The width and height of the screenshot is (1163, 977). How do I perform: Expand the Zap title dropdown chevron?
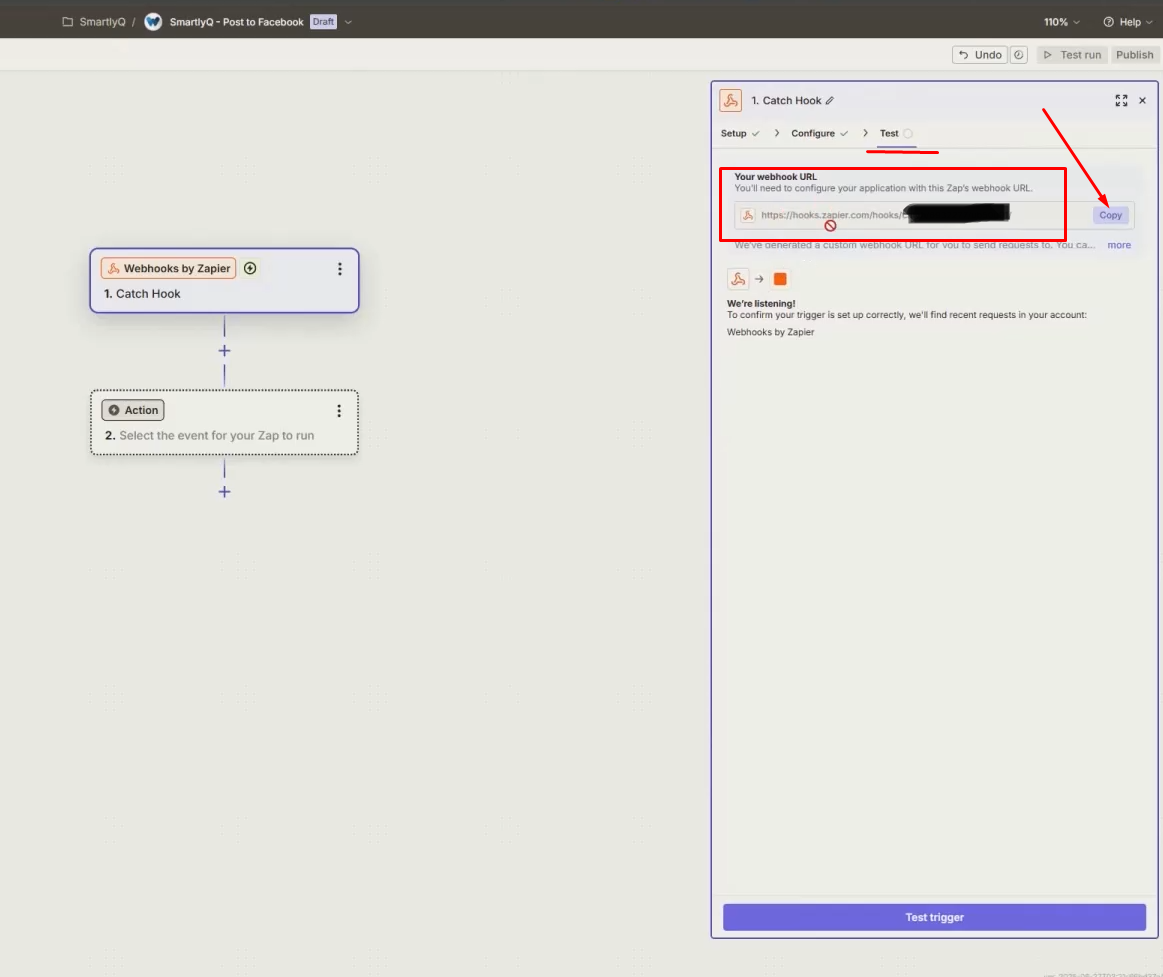pyautogui.click(x=348, y=22)
